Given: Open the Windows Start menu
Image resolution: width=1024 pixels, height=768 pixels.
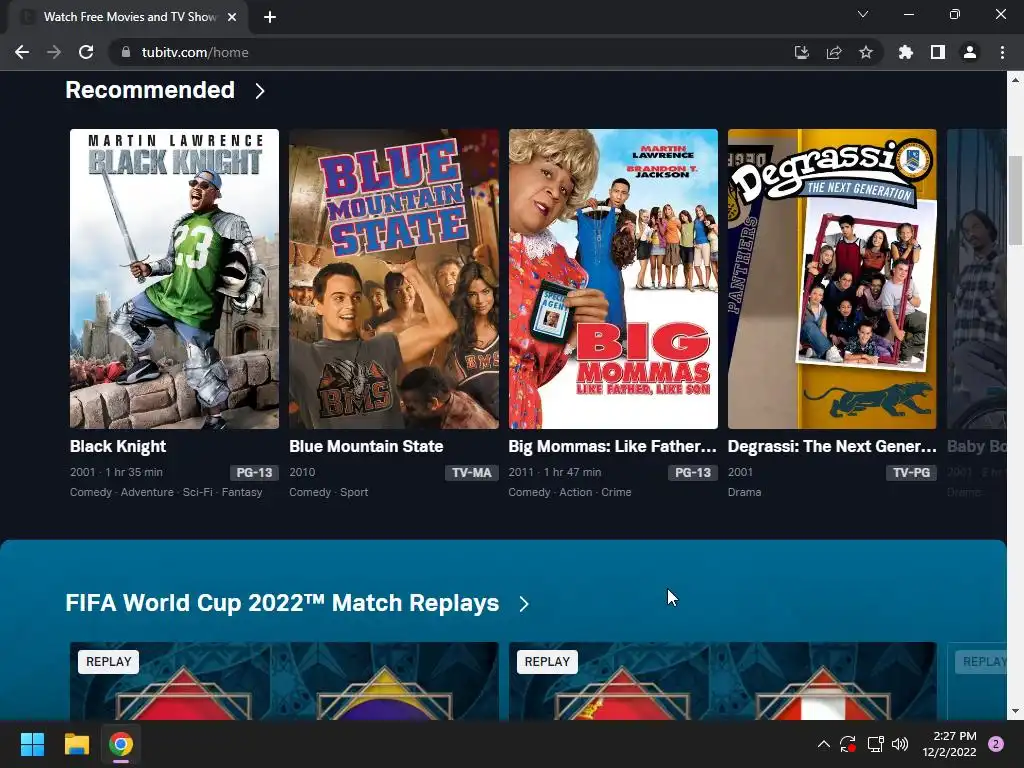Looking at the screenshot, I should click(x=32, y=744).
